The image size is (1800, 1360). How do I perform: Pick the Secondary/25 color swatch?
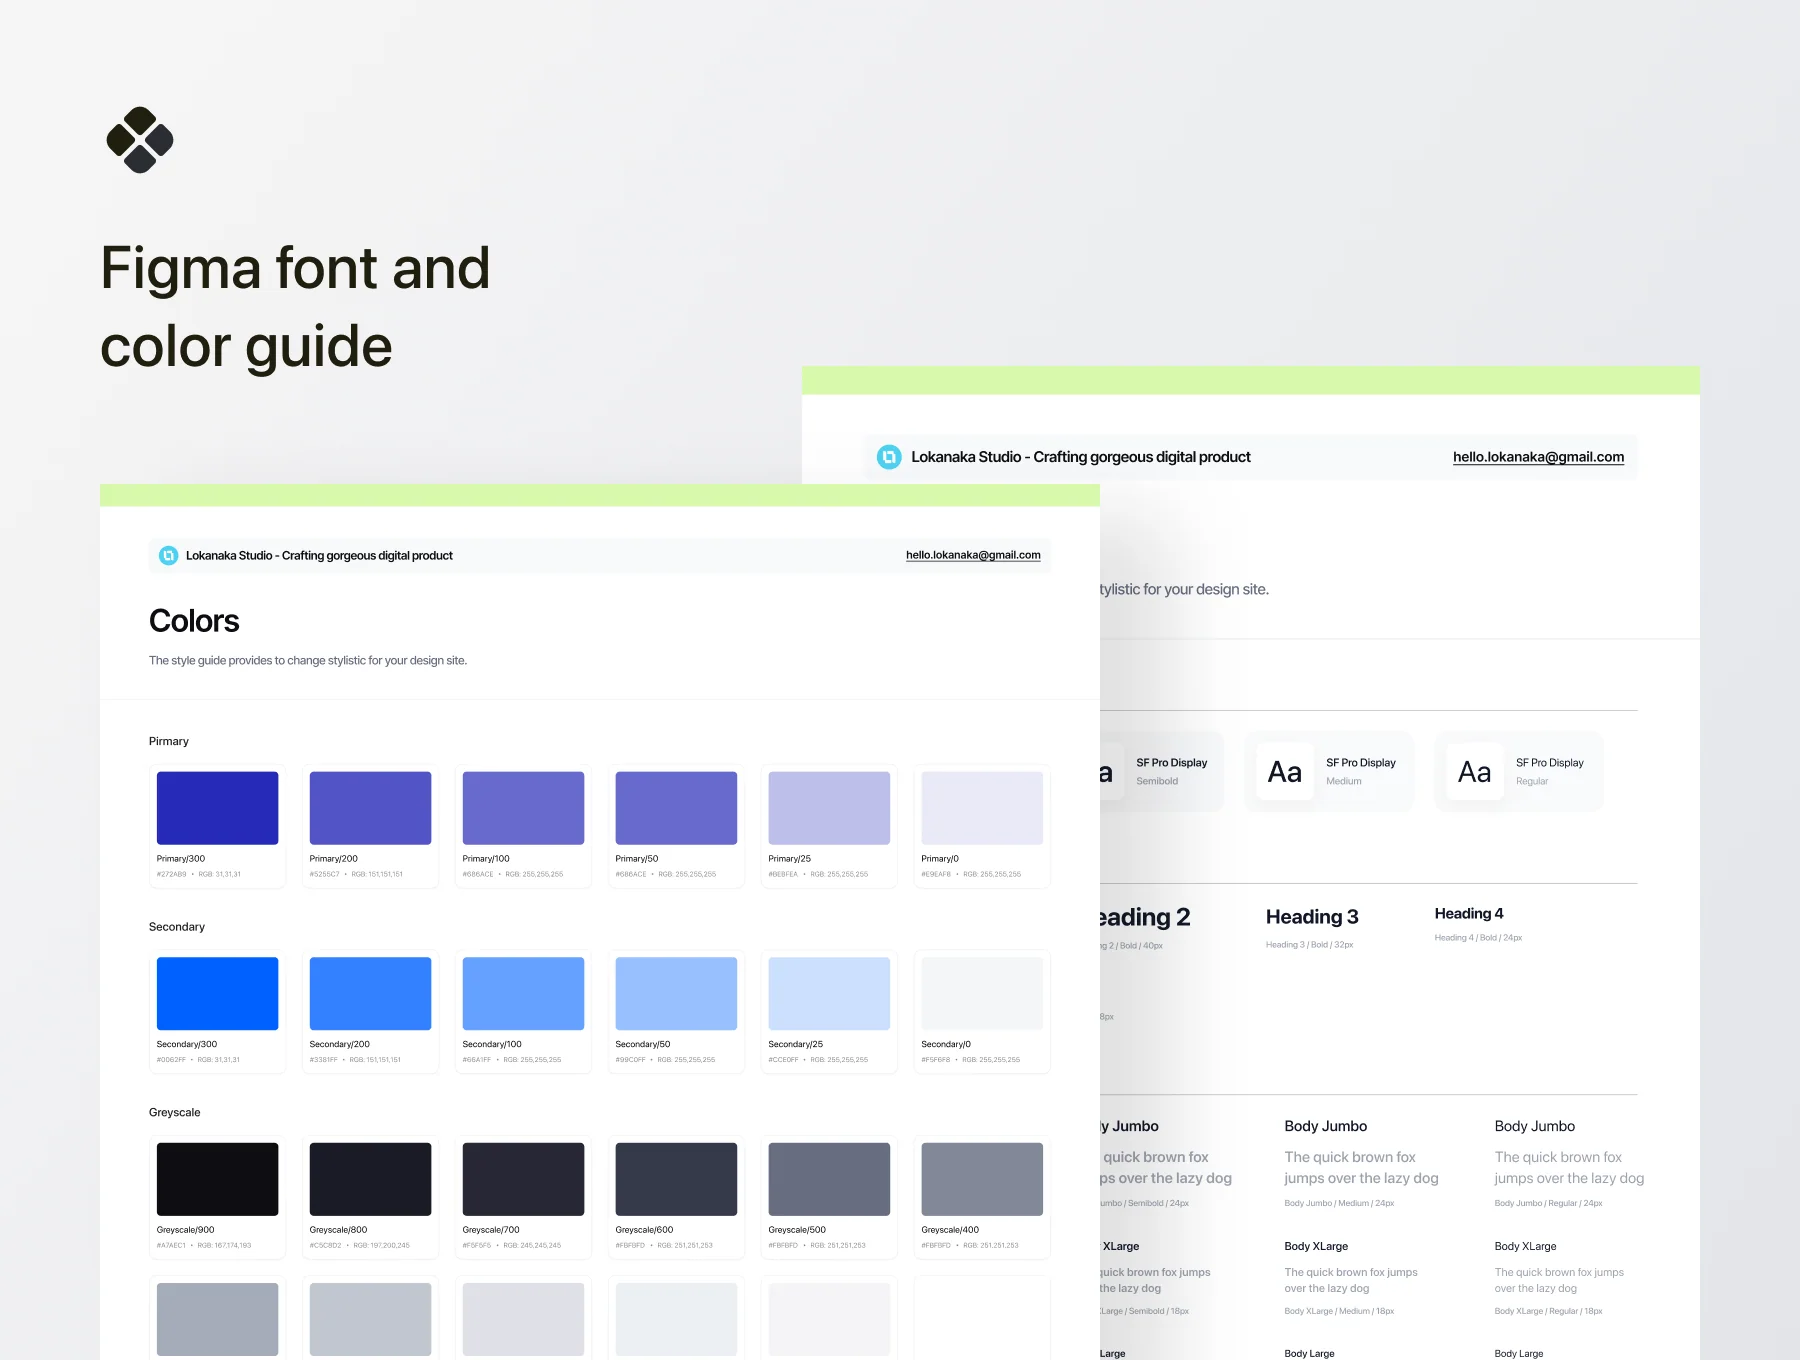point(829,994)
